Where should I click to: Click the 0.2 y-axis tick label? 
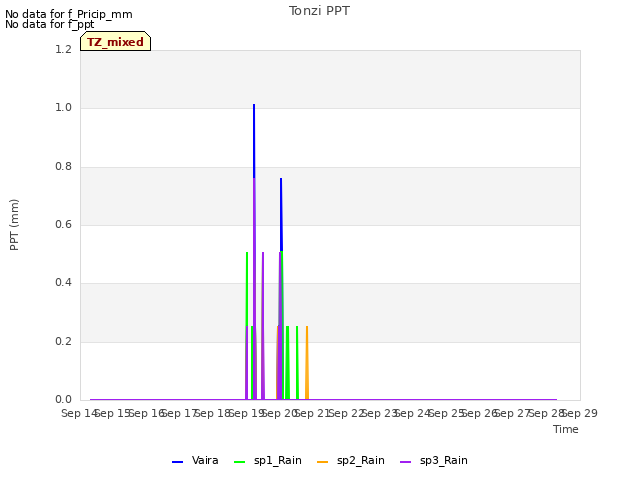pos(63,341)
